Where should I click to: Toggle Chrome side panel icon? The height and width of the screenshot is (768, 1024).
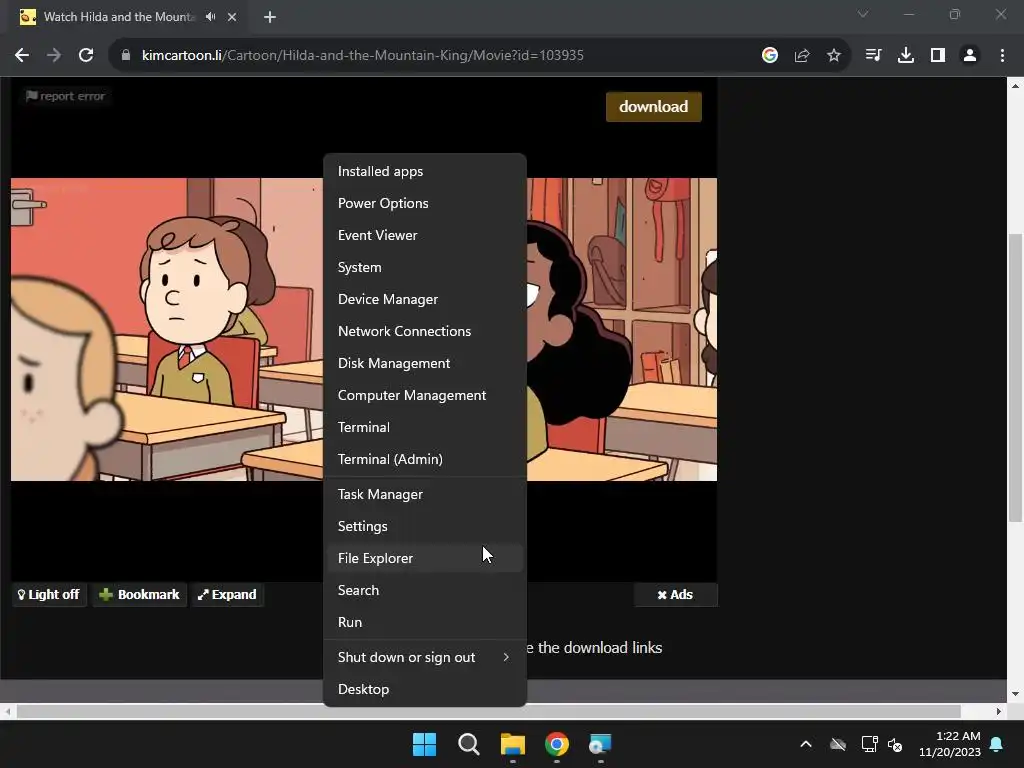pyautogui.click(x=938, y=56)
